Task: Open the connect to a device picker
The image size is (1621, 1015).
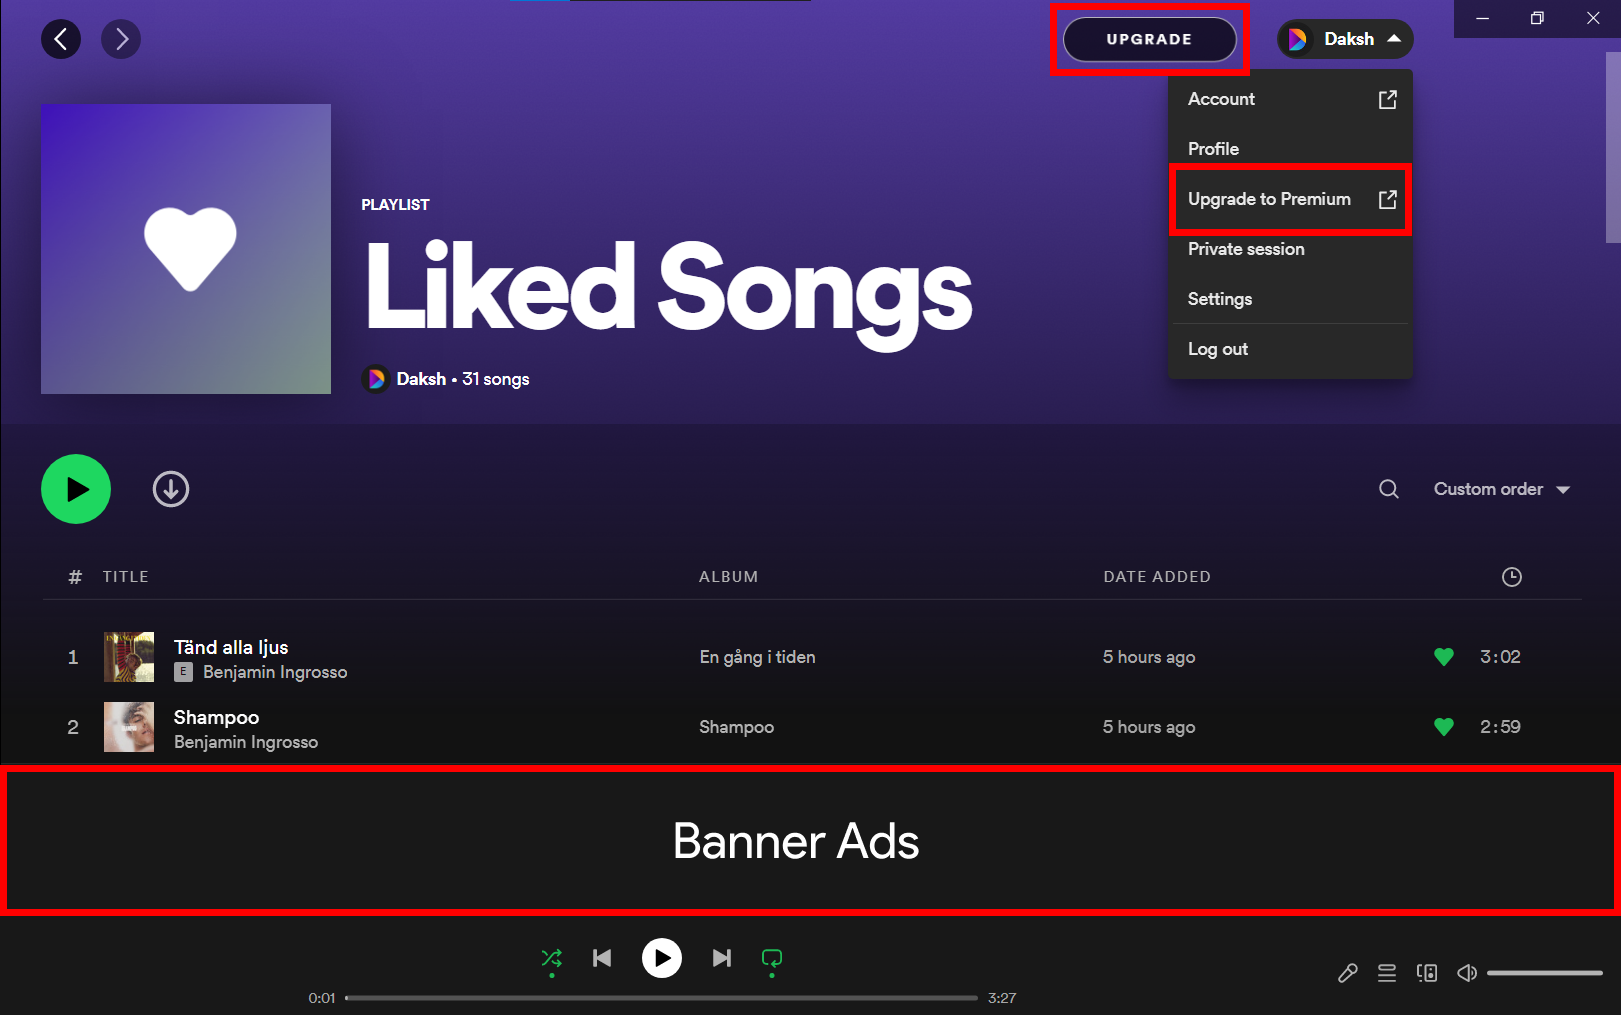Action: coord(1427,973)
